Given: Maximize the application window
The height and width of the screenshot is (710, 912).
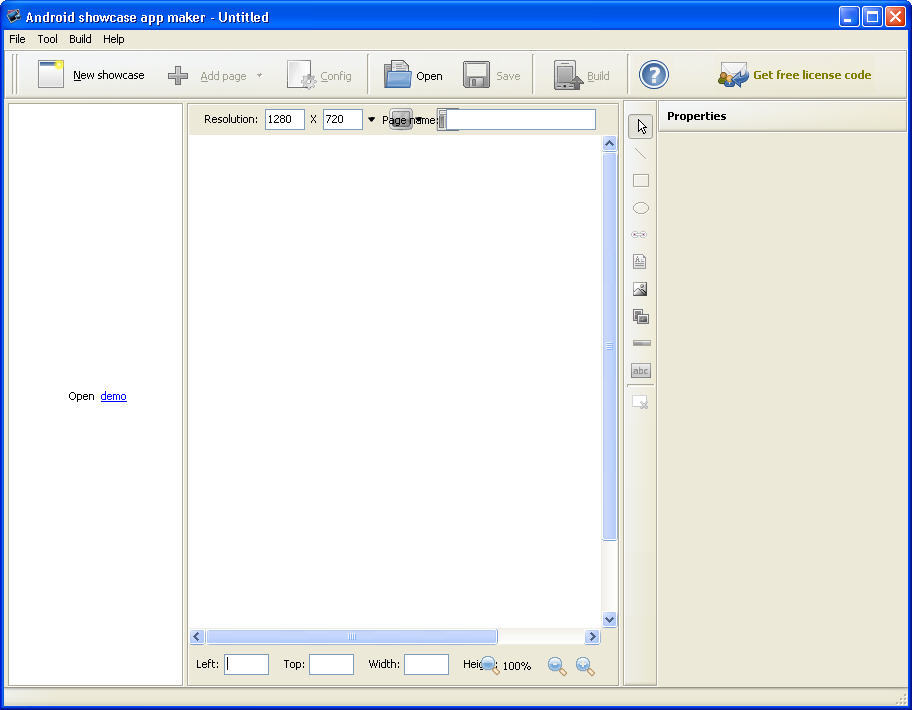Looking at the screenshot, I should [872, 17].
